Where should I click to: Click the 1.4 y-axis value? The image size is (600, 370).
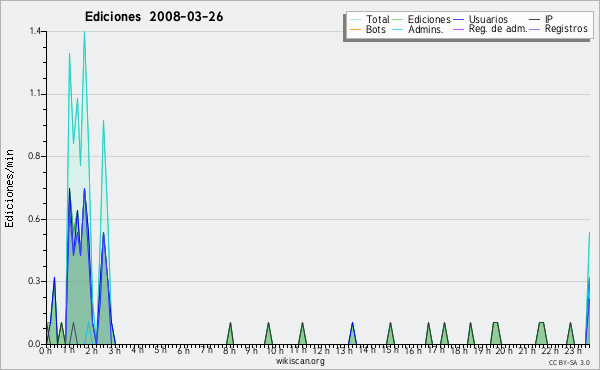[35, 31]
